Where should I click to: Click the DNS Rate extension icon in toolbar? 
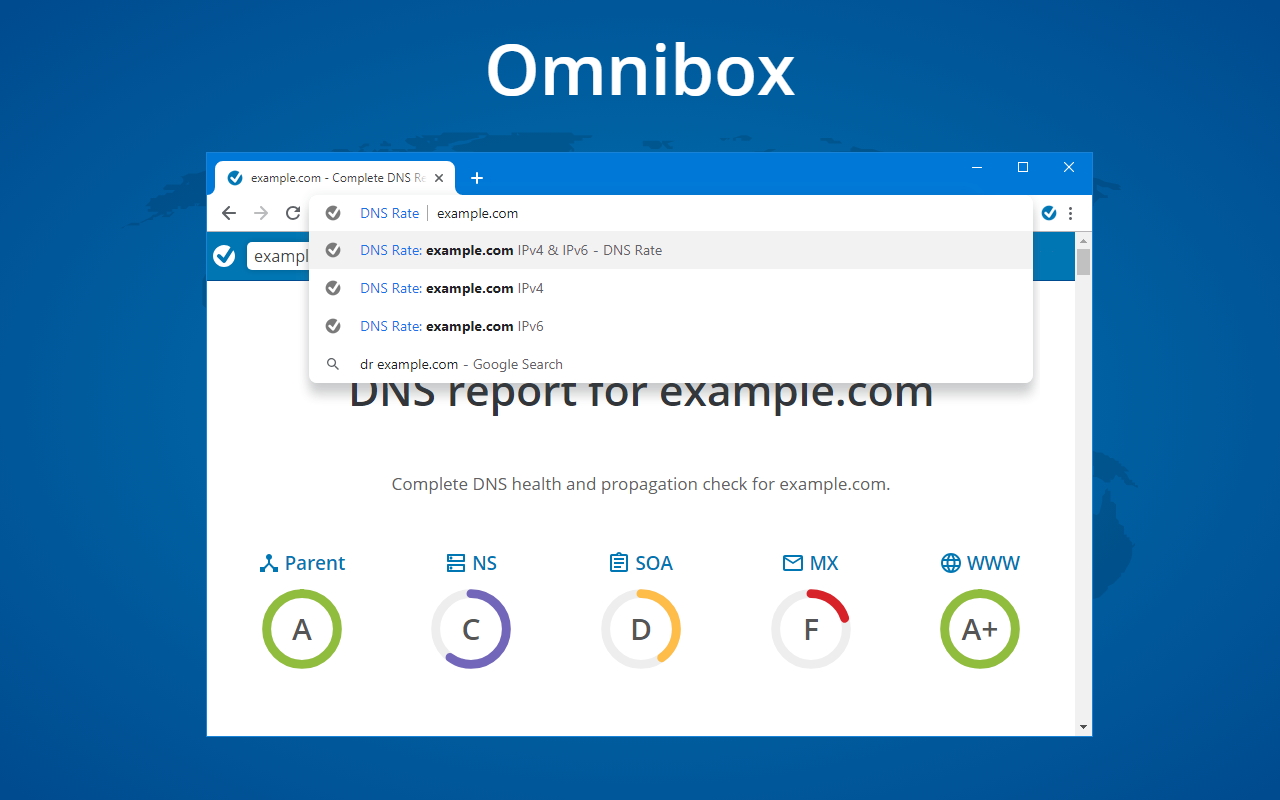coord(1049,213)
